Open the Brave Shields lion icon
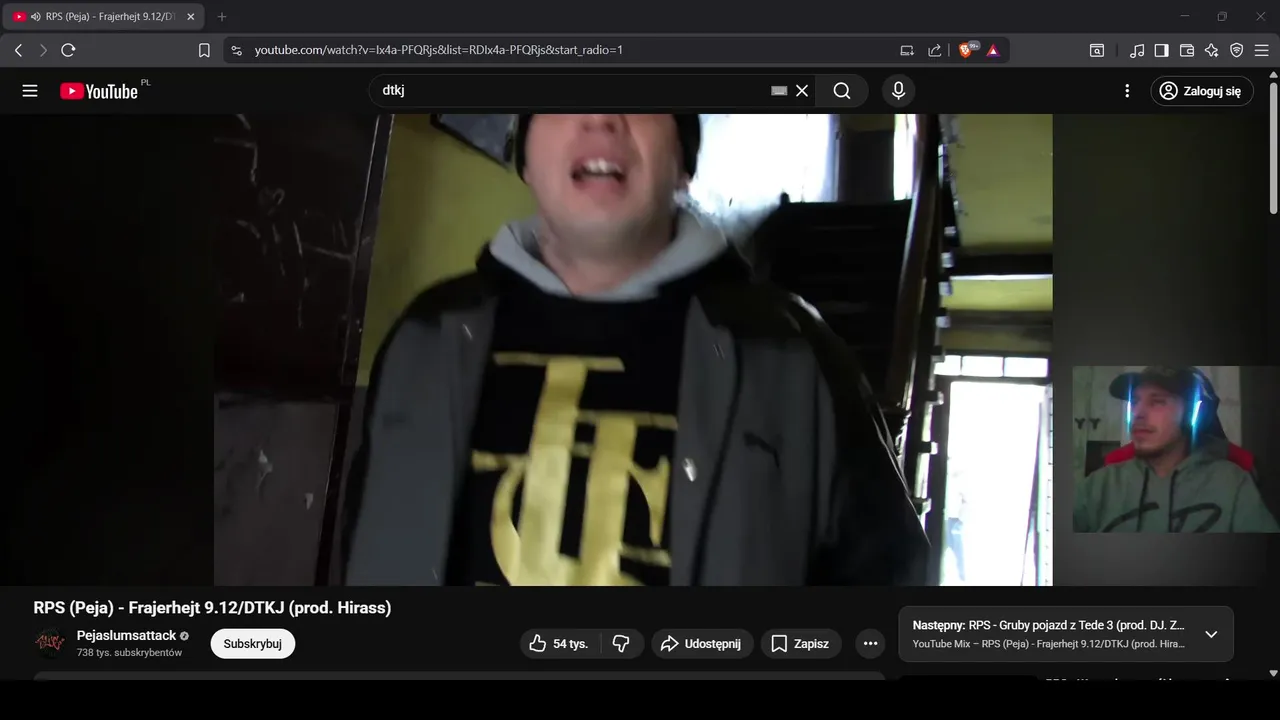 967,50
